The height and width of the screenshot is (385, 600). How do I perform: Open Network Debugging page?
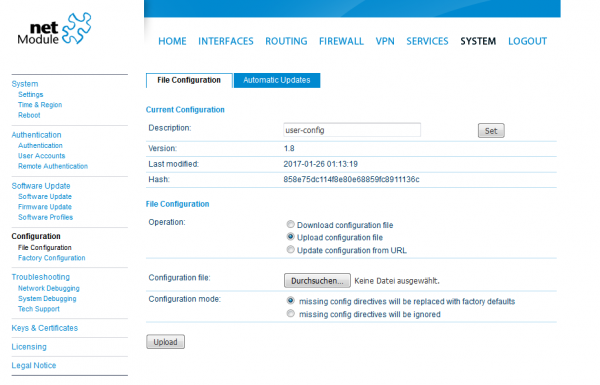[49, 288]
